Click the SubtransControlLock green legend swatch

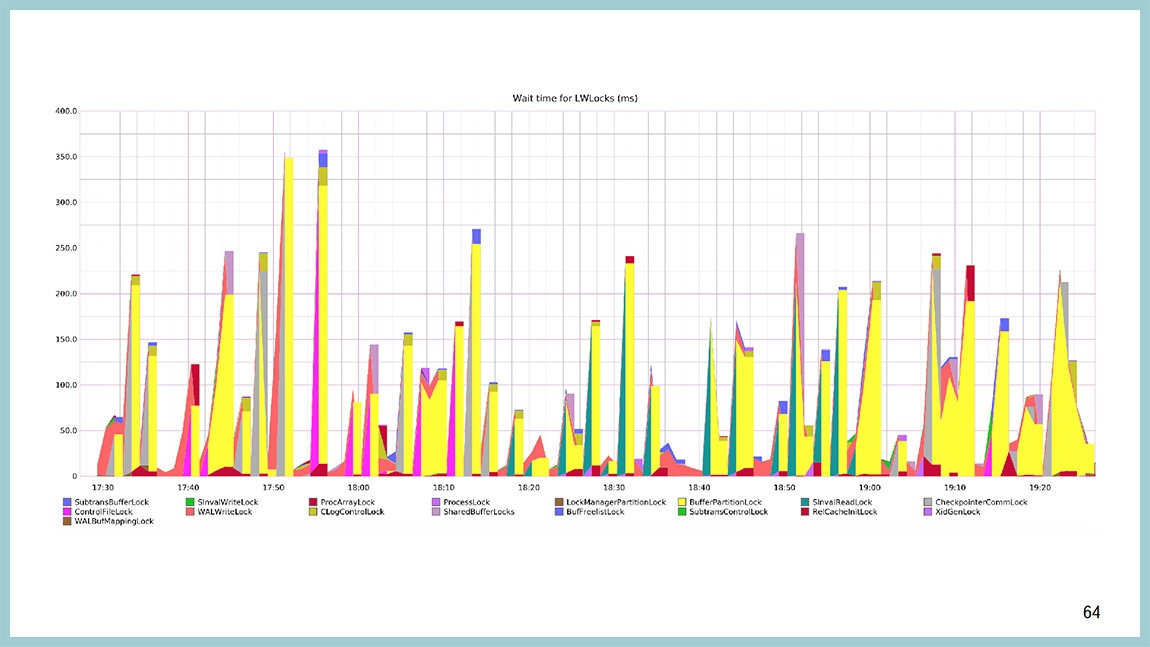pos(682,512)
